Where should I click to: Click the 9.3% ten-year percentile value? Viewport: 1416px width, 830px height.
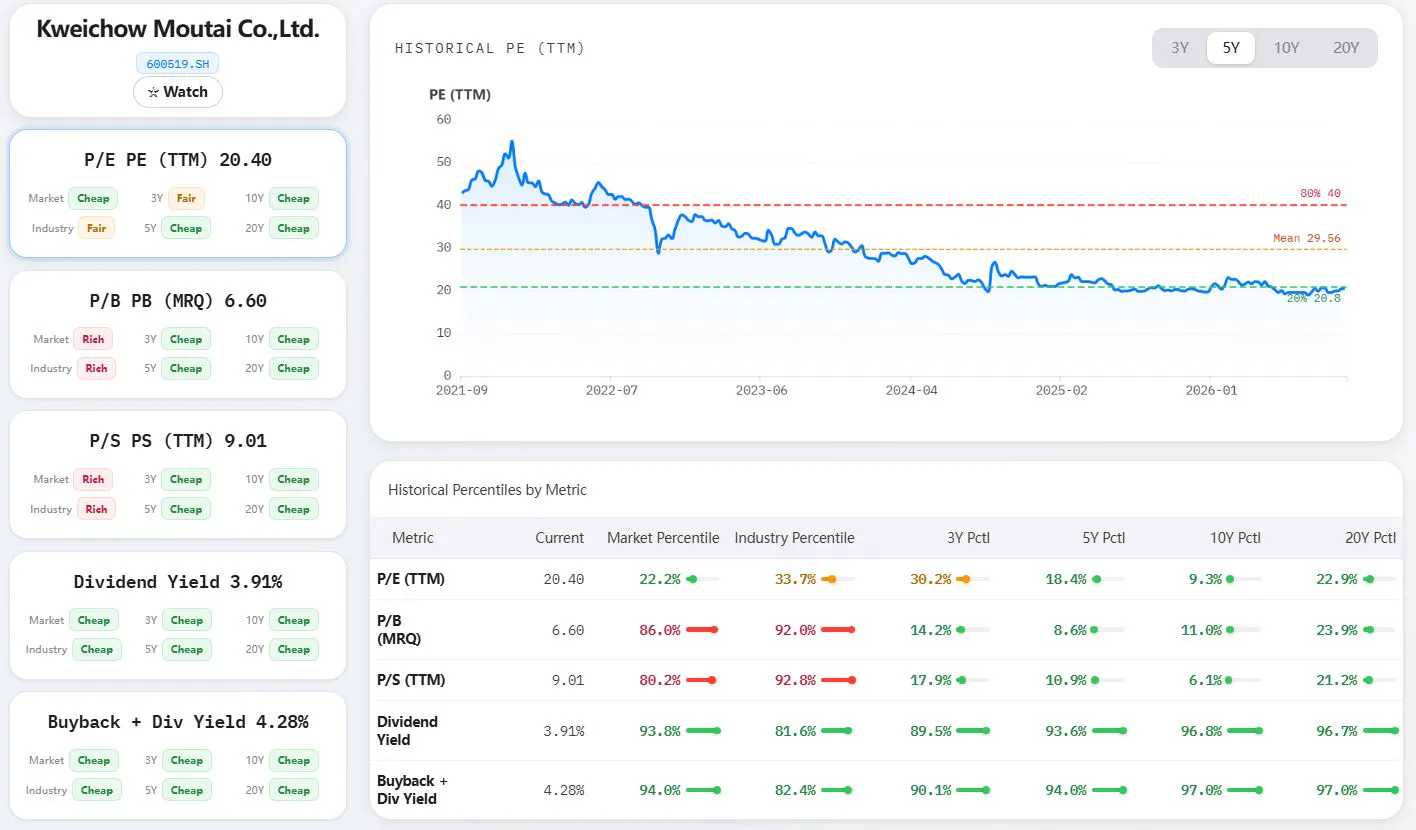point(1205,579)
